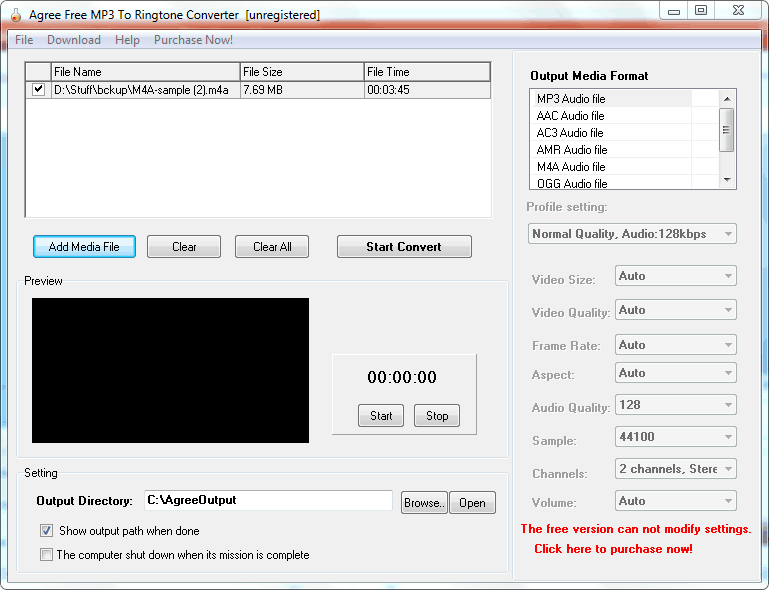This screenshot has width=769, height=590.
Task: Click the Clear All button
Action: coord(272,247)
